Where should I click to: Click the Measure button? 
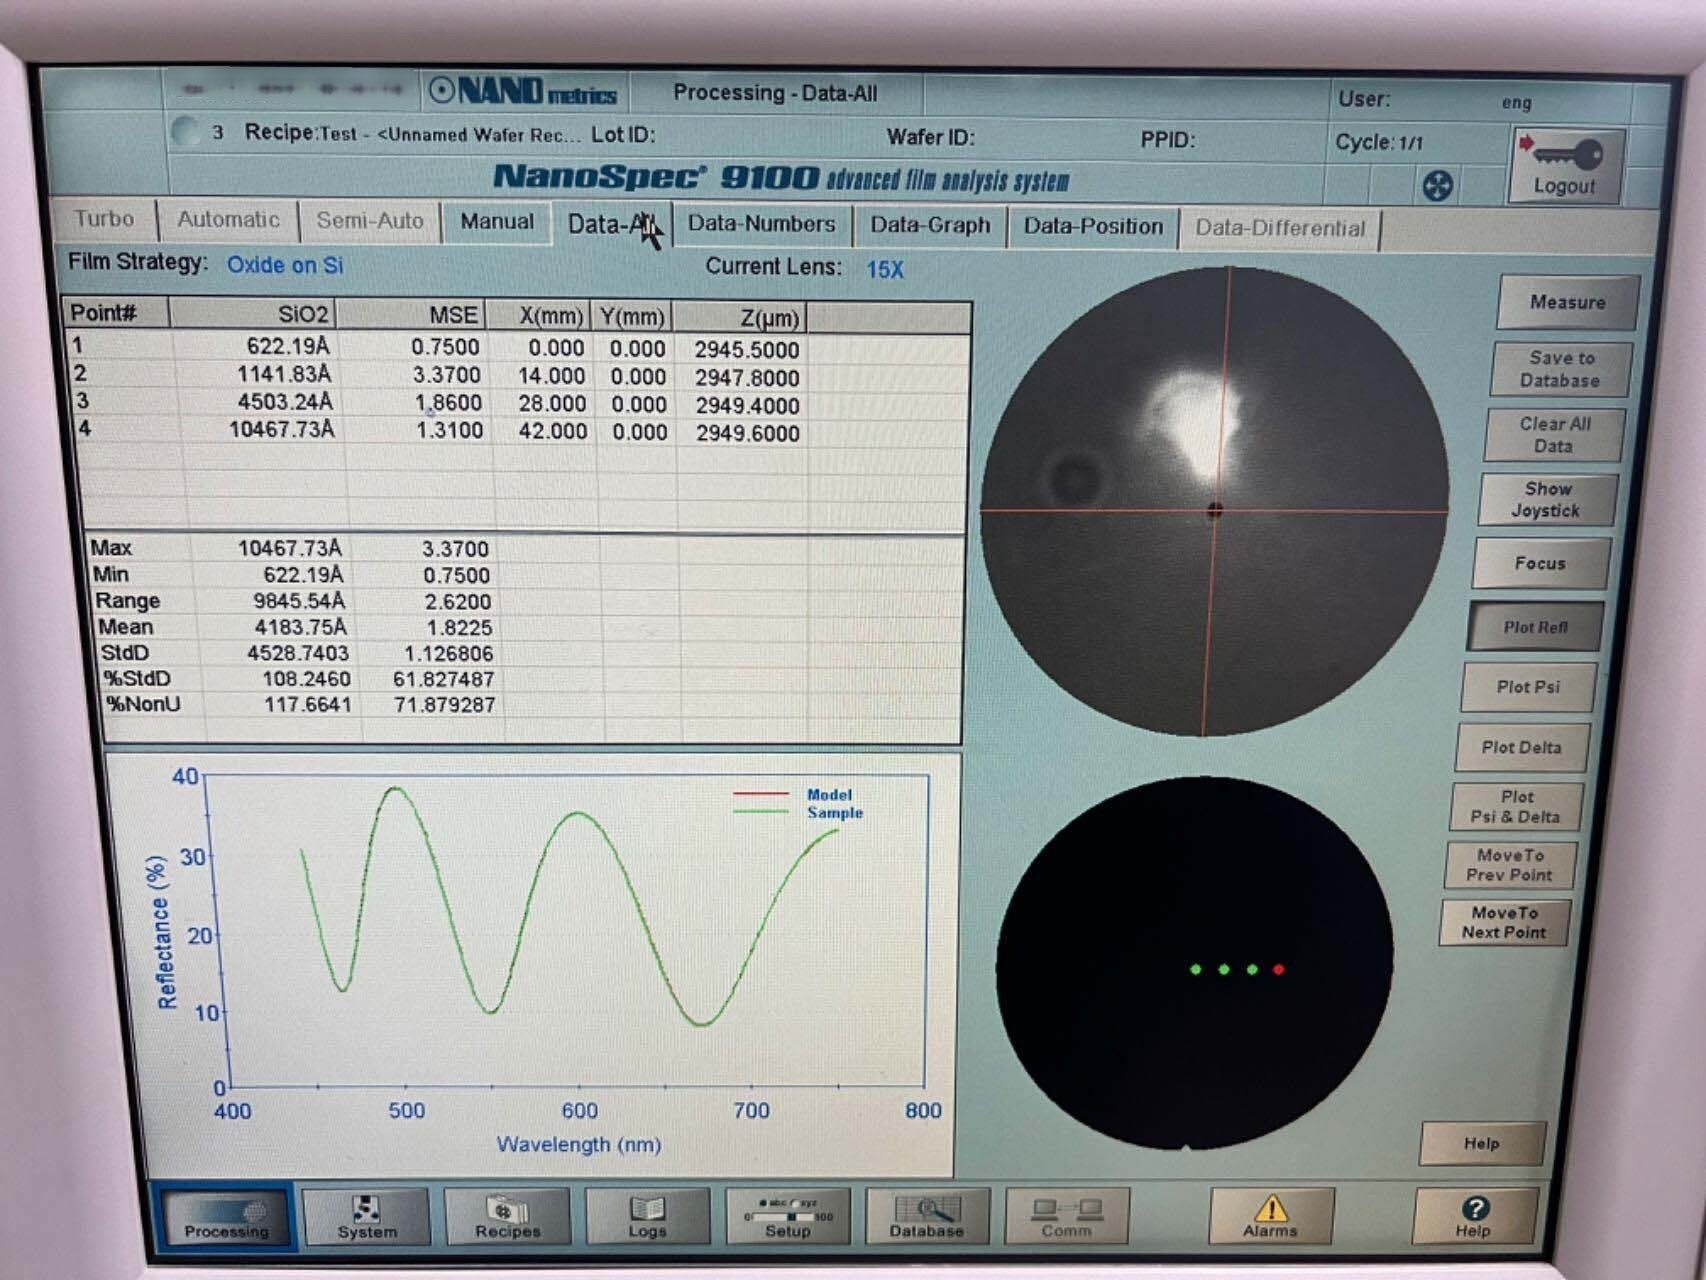coord(1567,302)
